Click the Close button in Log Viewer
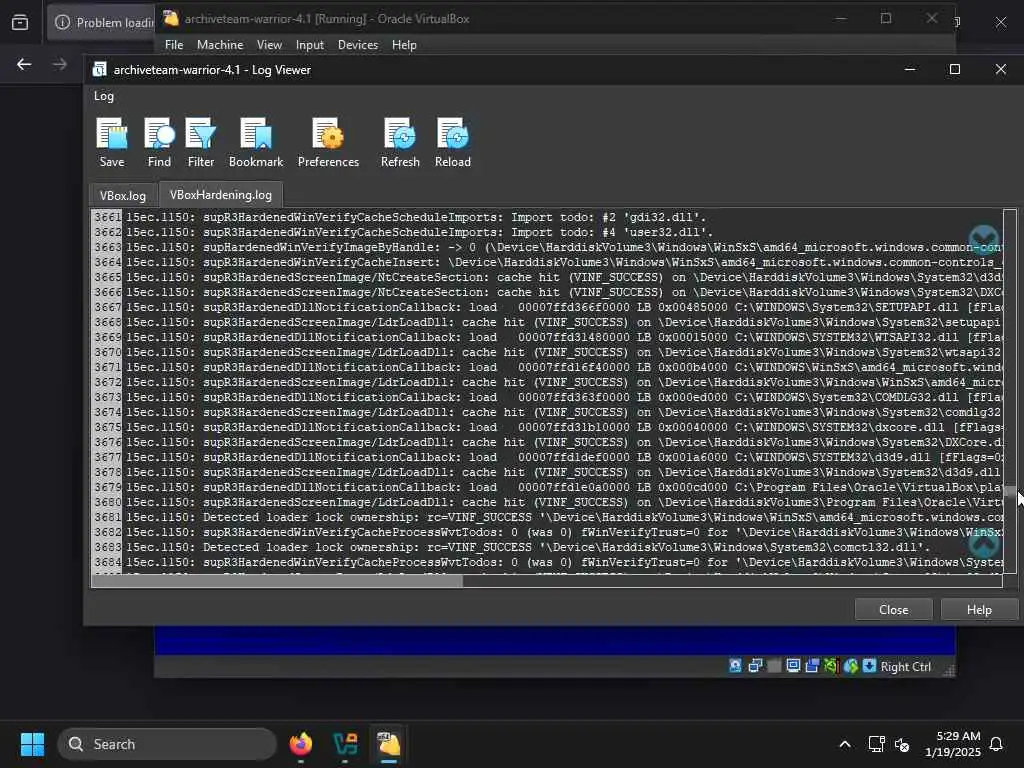Image resolution: width=1024 pixels, height=768 pixels. coord(893,609)
